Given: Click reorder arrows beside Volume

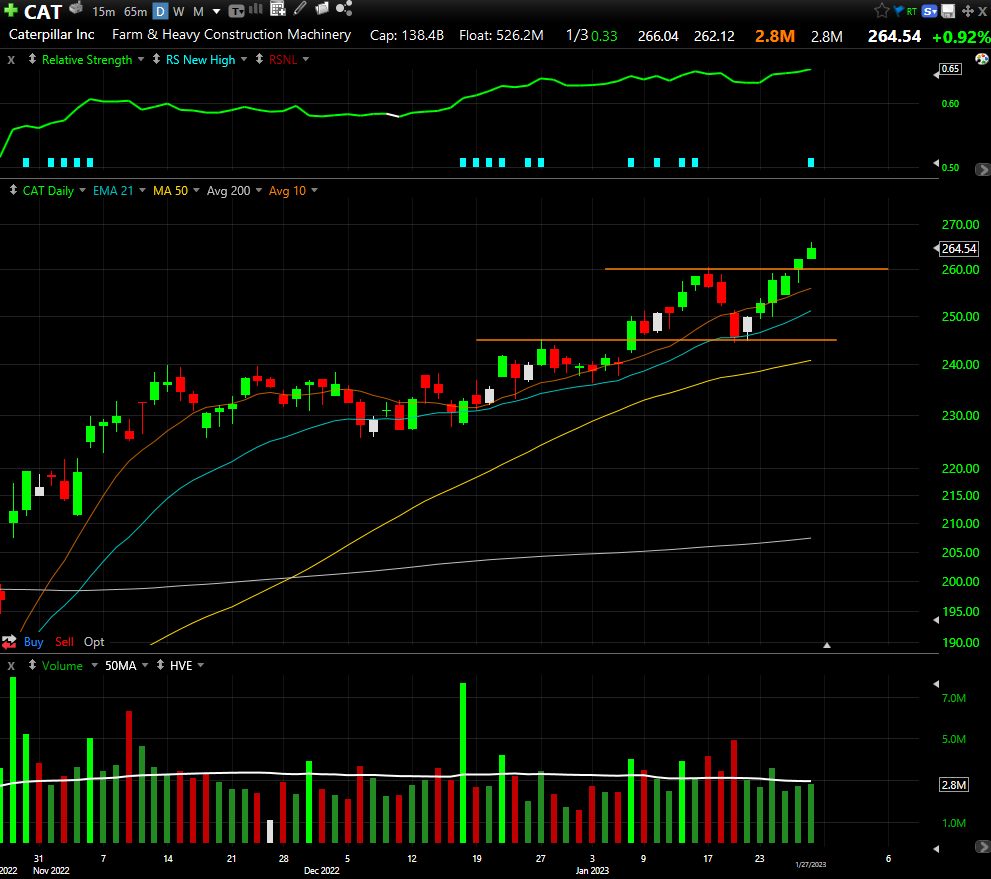Looking at the screenshot, I should coord(32,665).
